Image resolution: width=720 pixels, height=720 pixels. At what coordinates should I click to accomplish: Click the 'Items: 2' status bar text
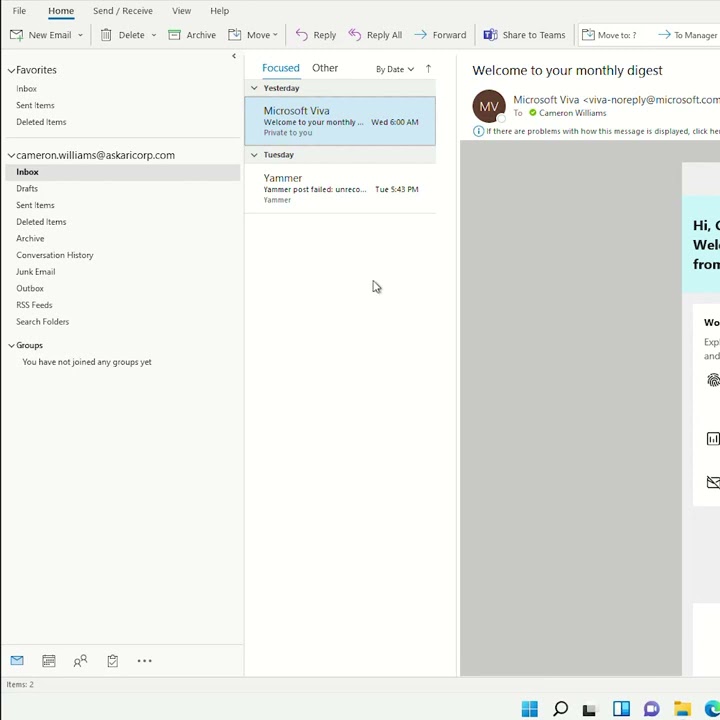pos(20,684)
